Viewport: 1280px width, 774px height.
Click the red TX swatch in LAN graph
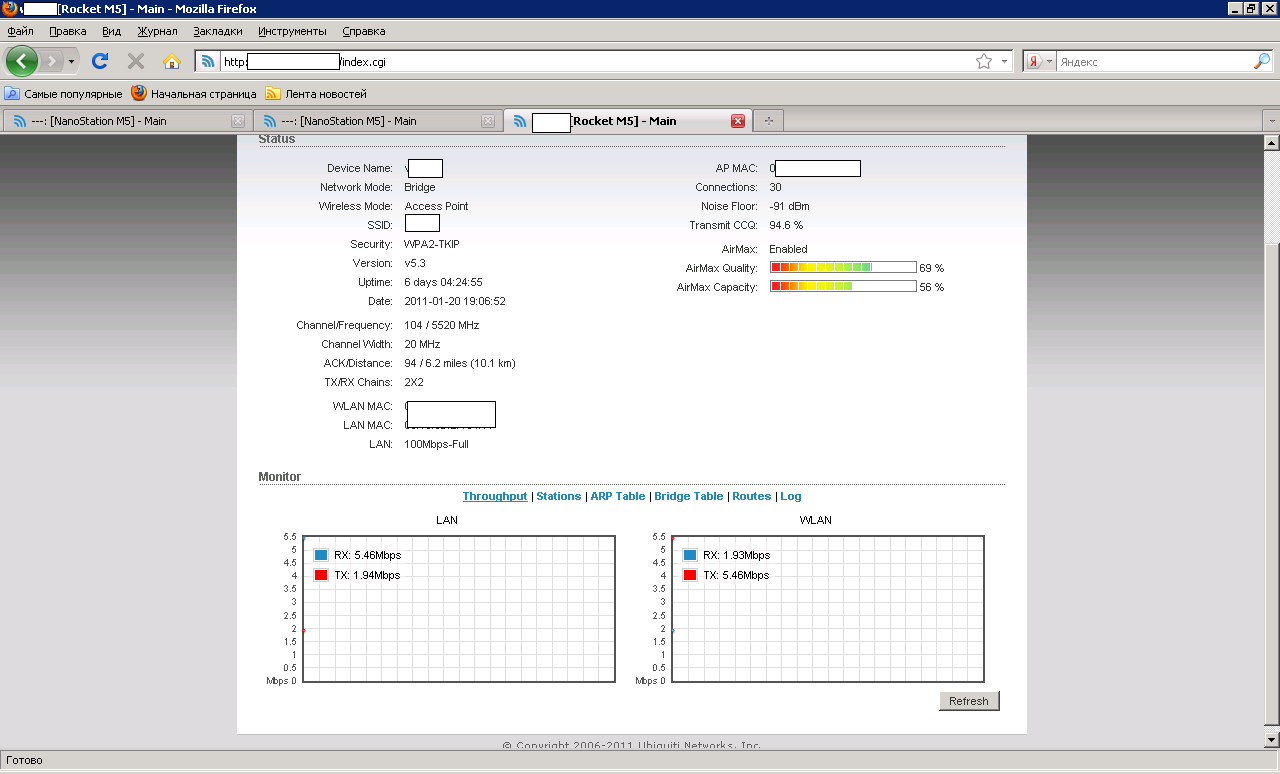click(321, 575)
